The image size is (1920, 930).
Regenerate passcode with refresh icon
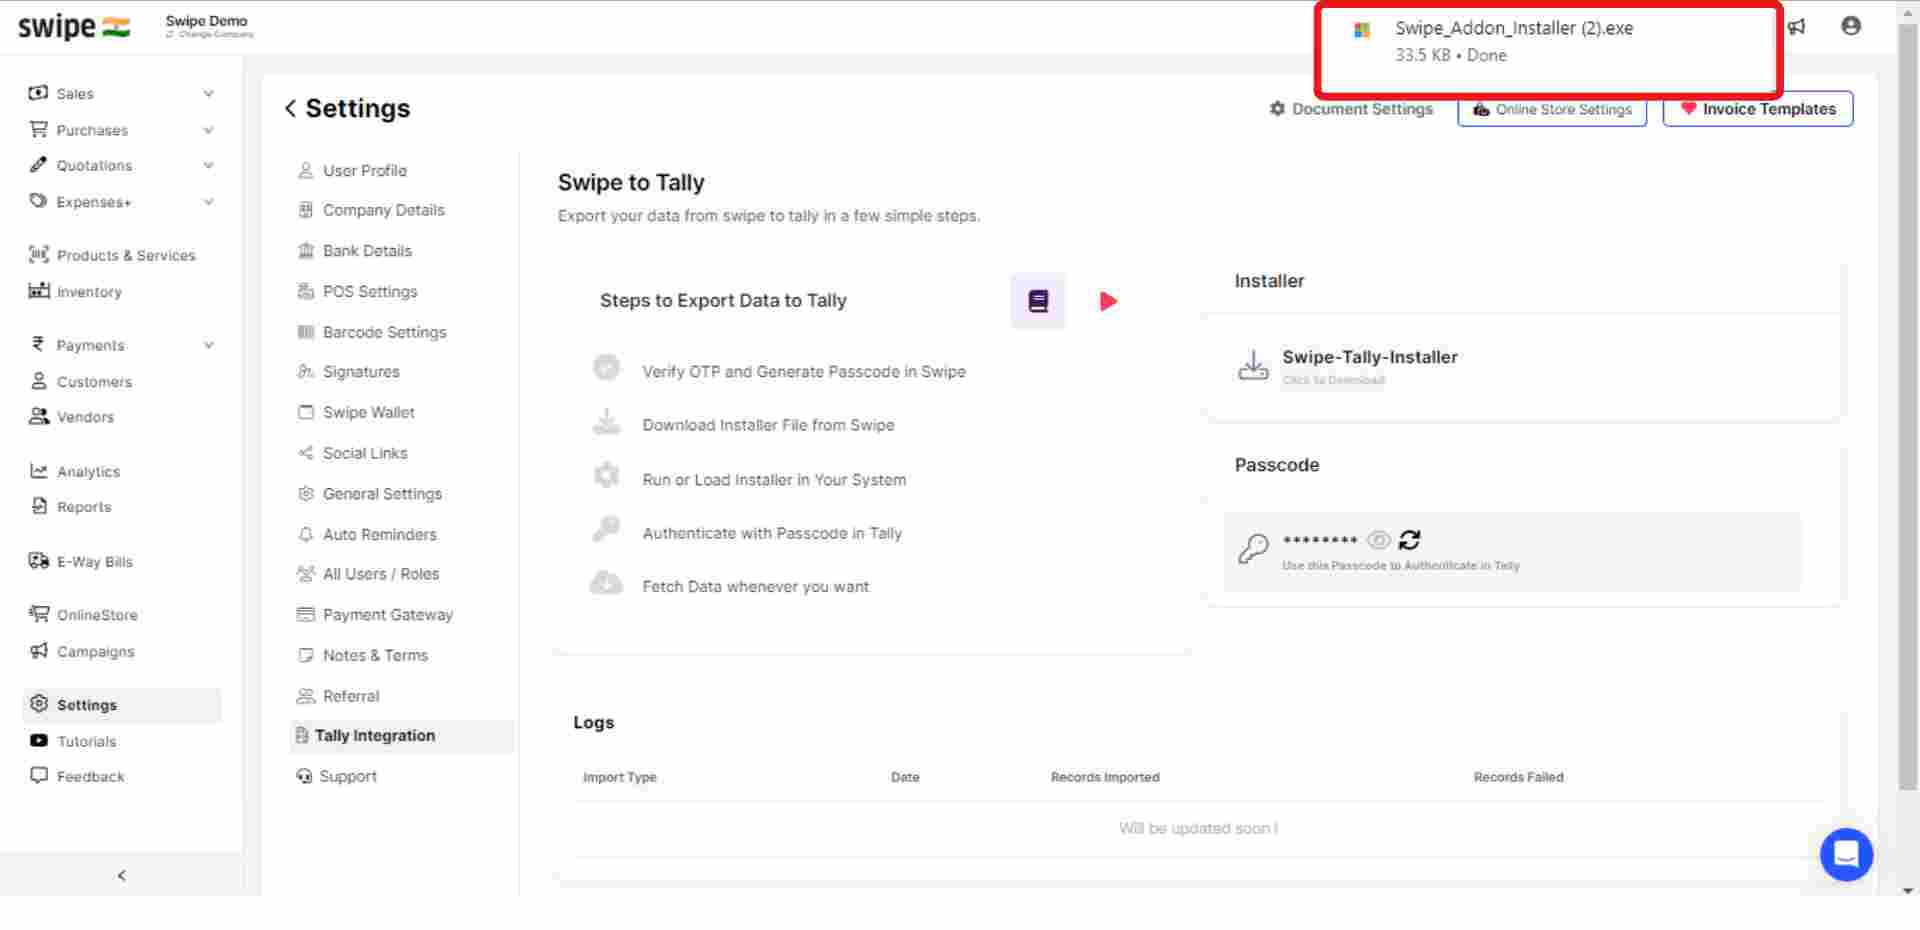pyautogui.click(x=1410, y=540)
